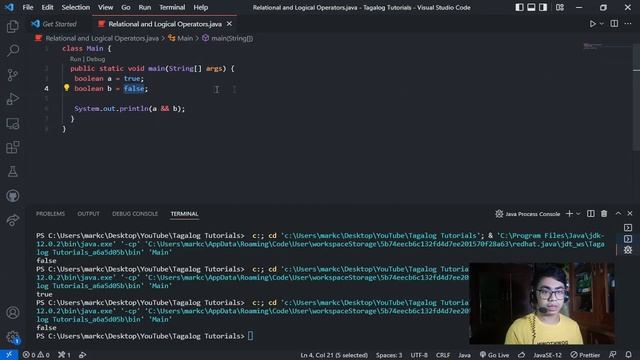Image resolution: width=640 pixels, height=360 pixels.
Task: Place cursor at terminal prompt input
Action: 250,336
